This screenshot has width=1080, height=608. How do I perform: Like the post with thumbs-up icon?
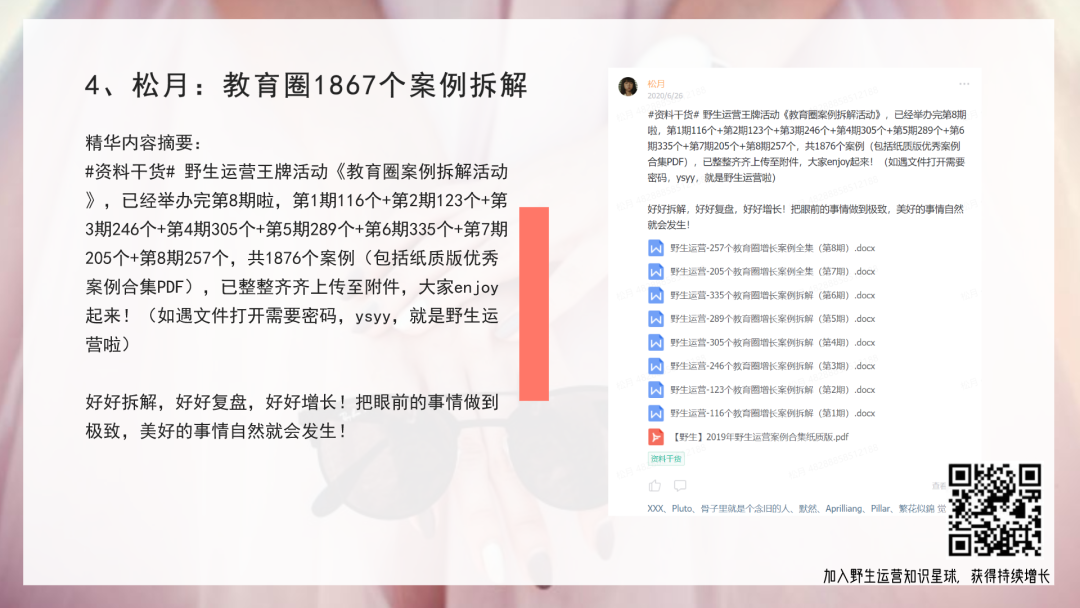pyautogui.click(x=655, y=486)
